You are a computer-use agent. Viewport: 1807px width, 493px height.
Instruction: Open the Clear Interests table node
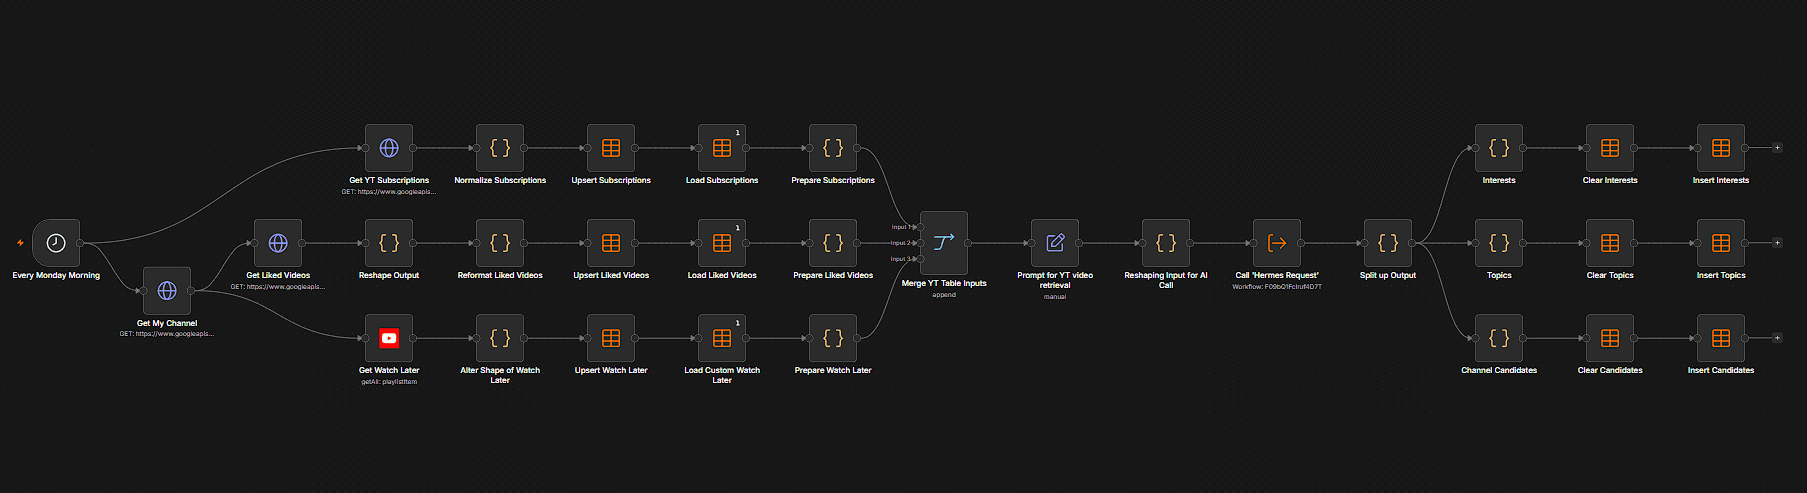(1610, 148)
